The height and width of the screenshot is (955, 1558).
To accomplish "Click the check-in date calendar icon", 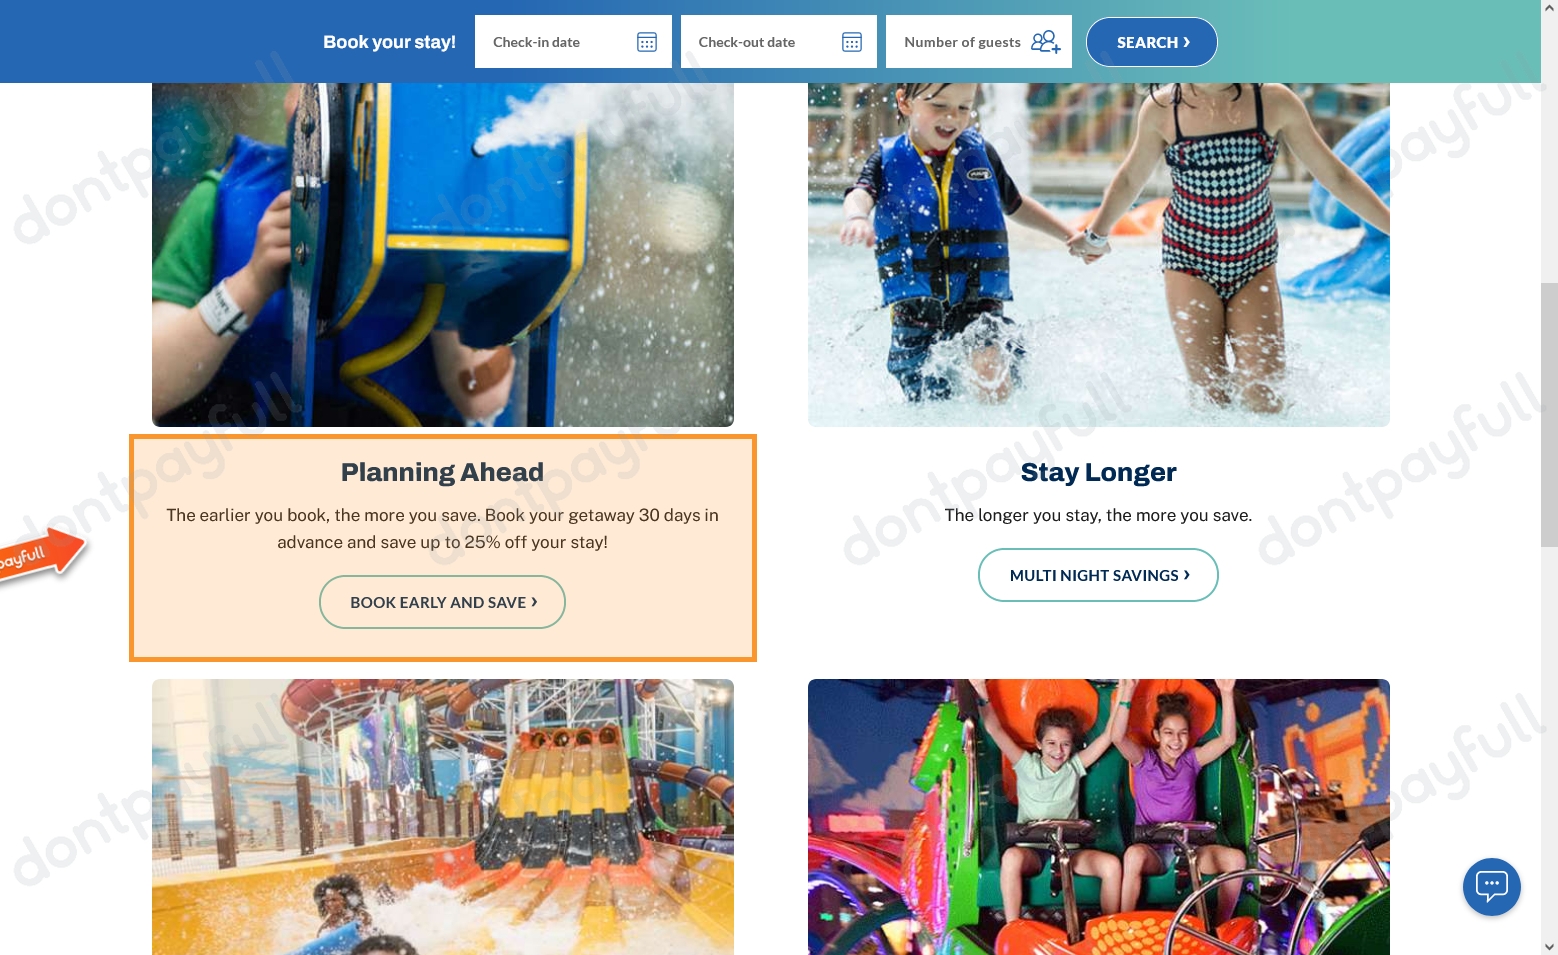I will [x=647, y=42].
